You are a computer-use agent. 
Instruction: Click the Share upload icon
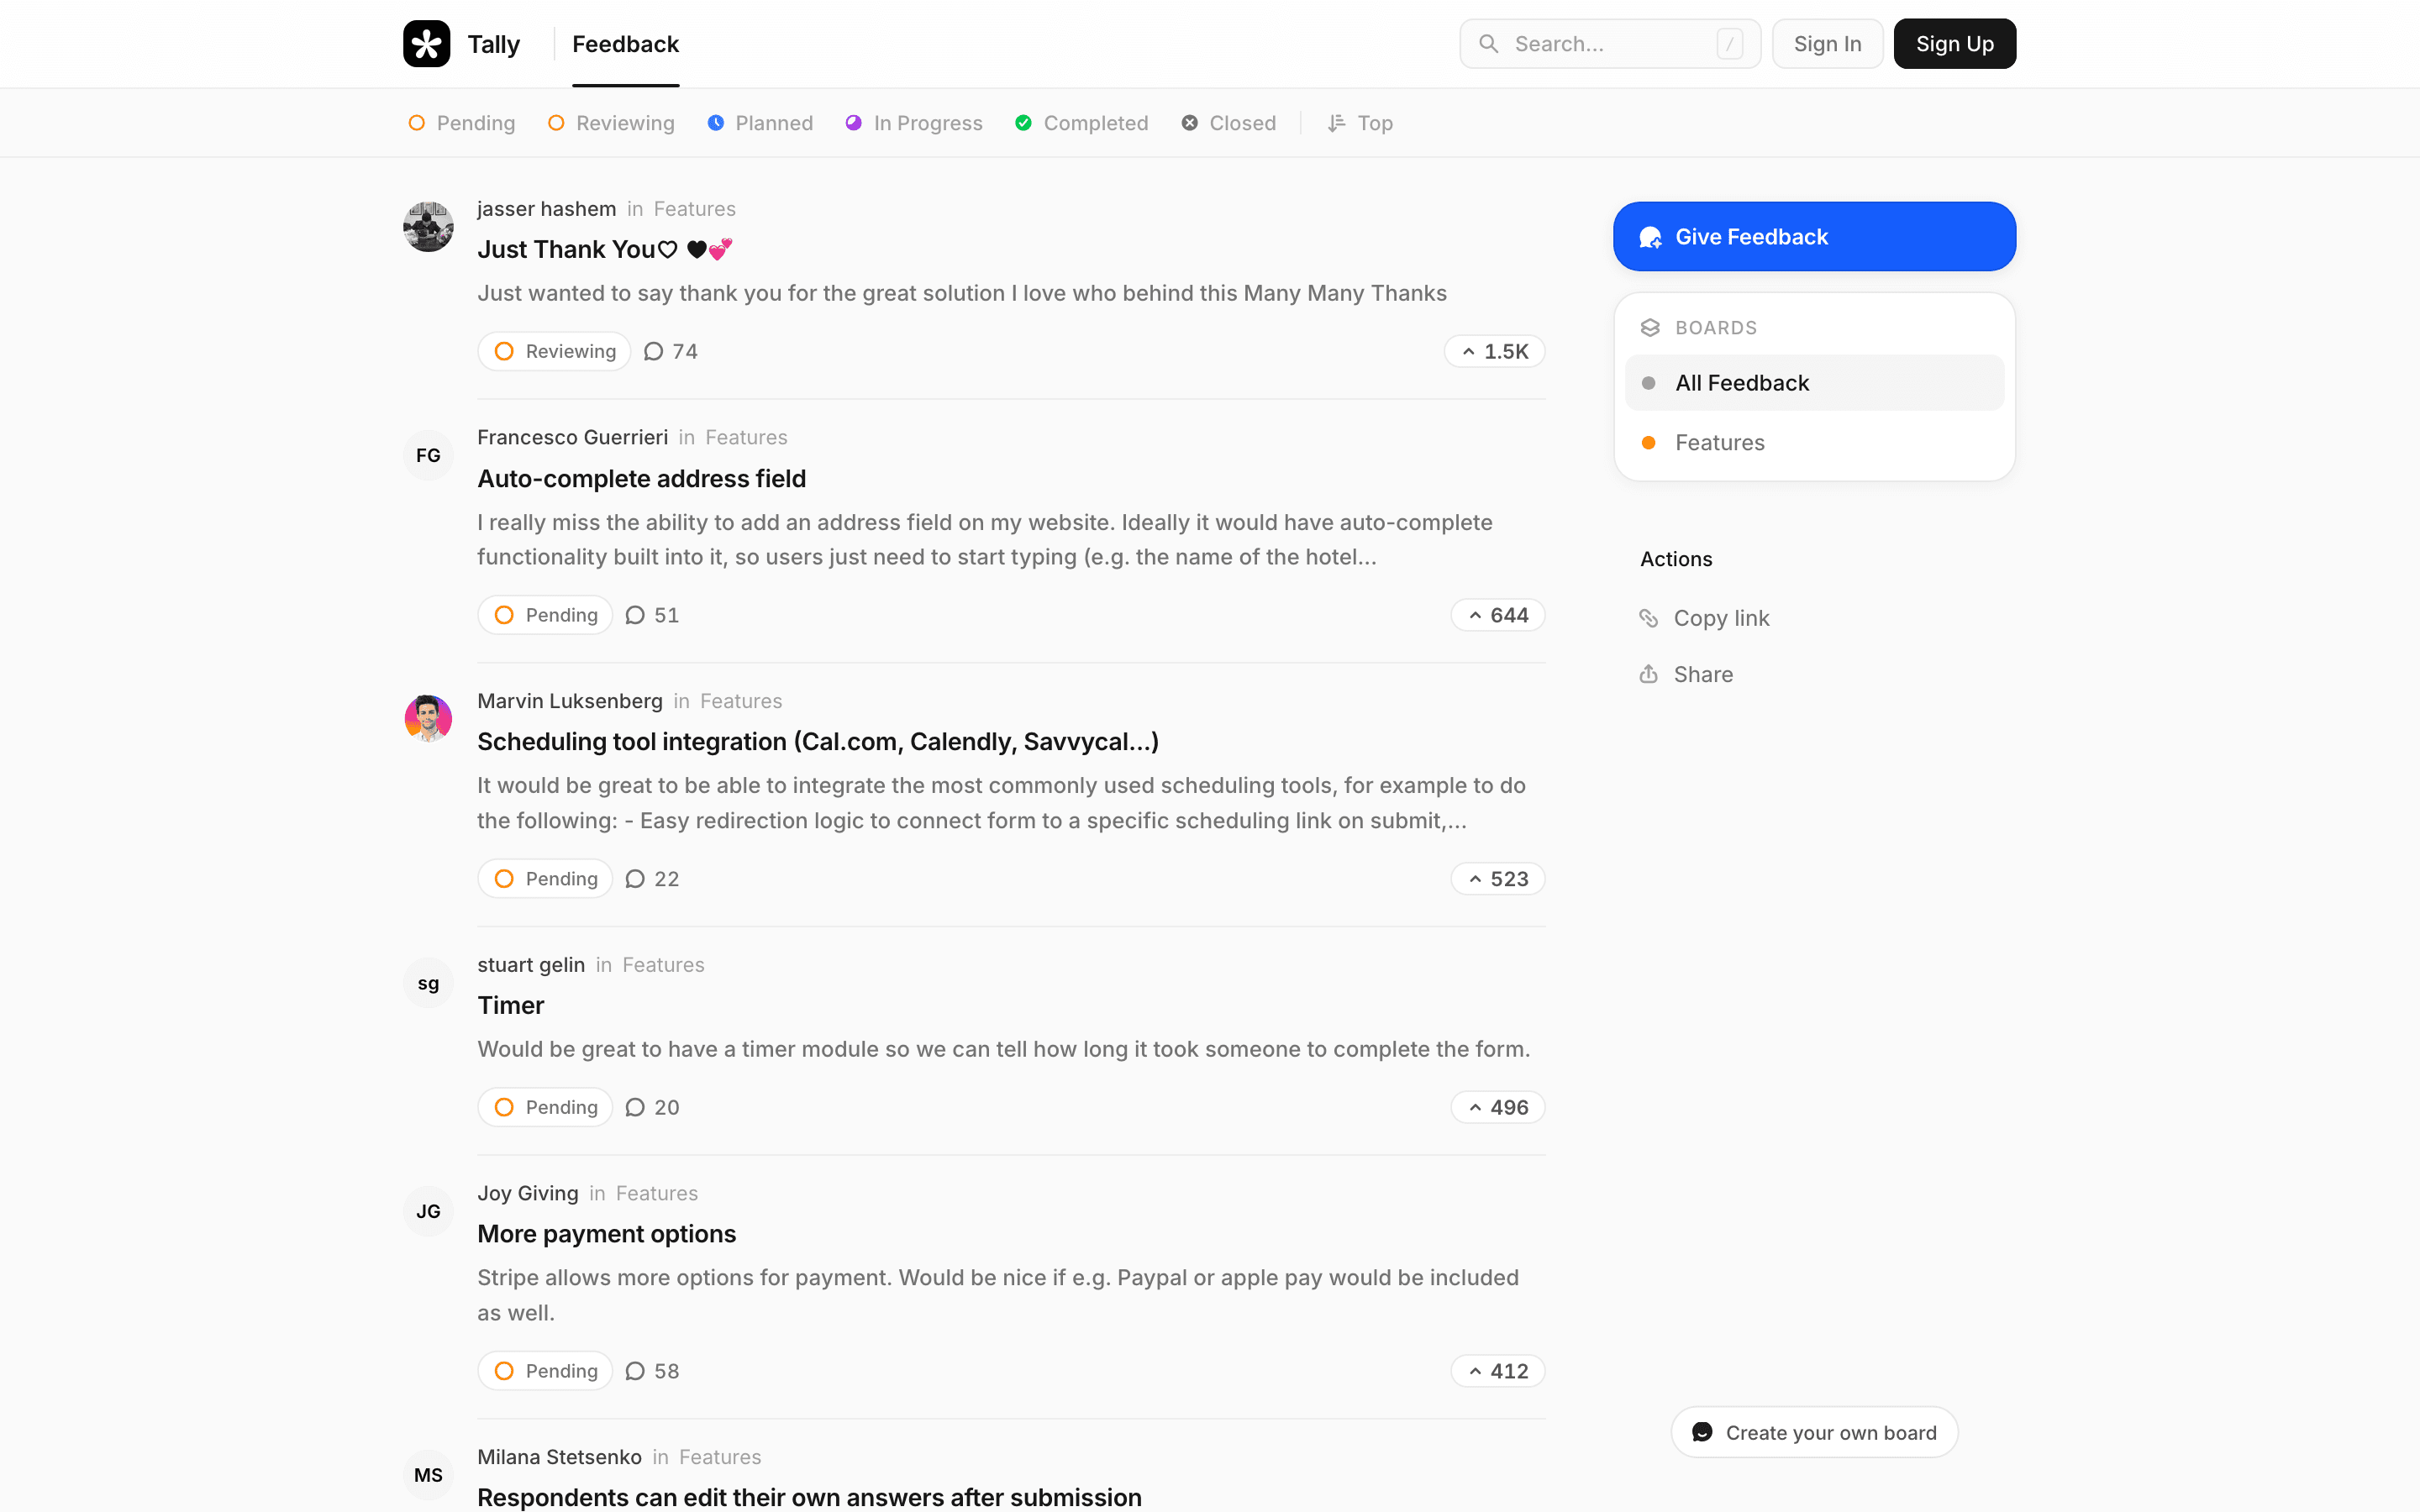tap(1649, 674)
